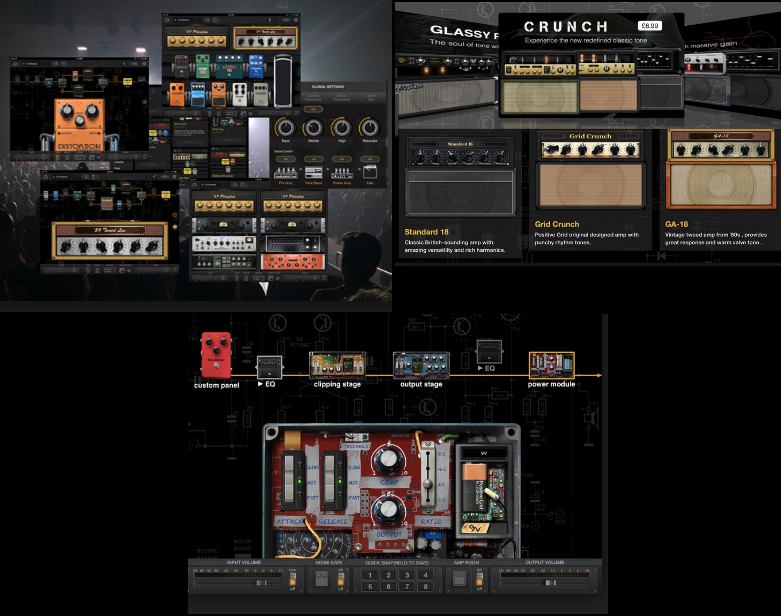Select quick snap slot 2
The height and width of the screenshot is (616, 781).
(x=389, y=575)
